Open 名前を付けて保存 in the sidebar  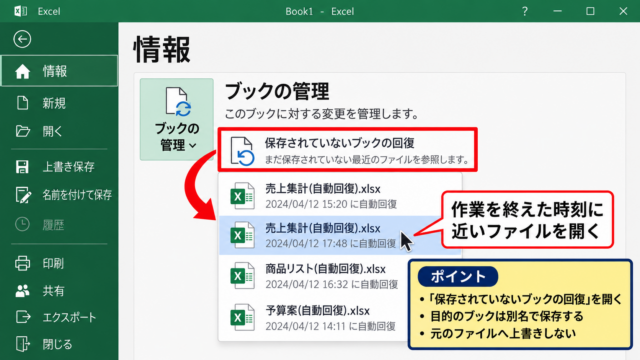pos(60,195)
